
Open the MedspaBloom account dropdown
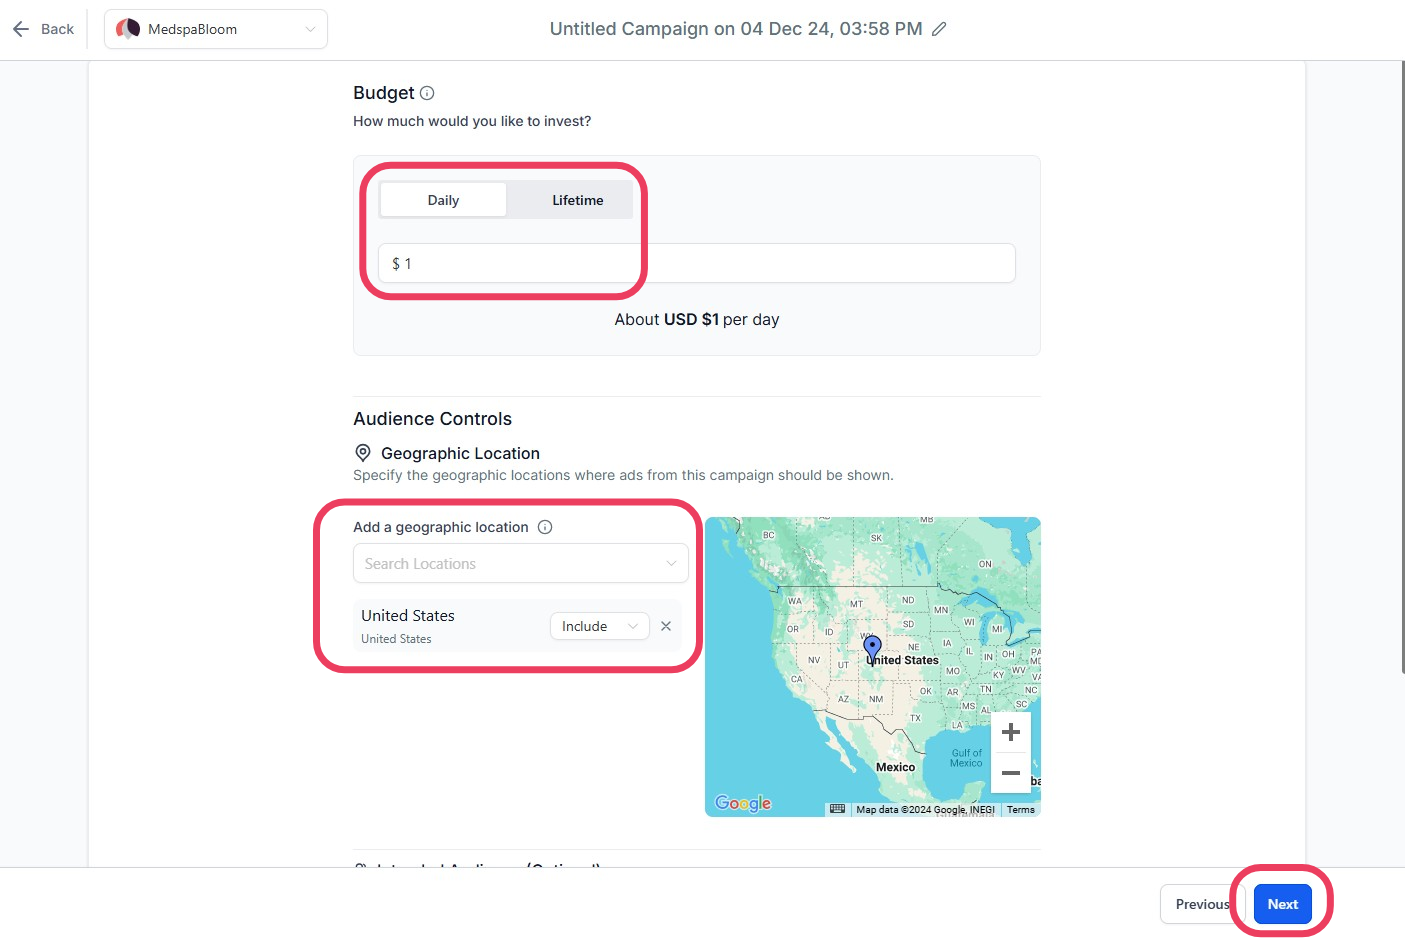(x=216, y=29)
